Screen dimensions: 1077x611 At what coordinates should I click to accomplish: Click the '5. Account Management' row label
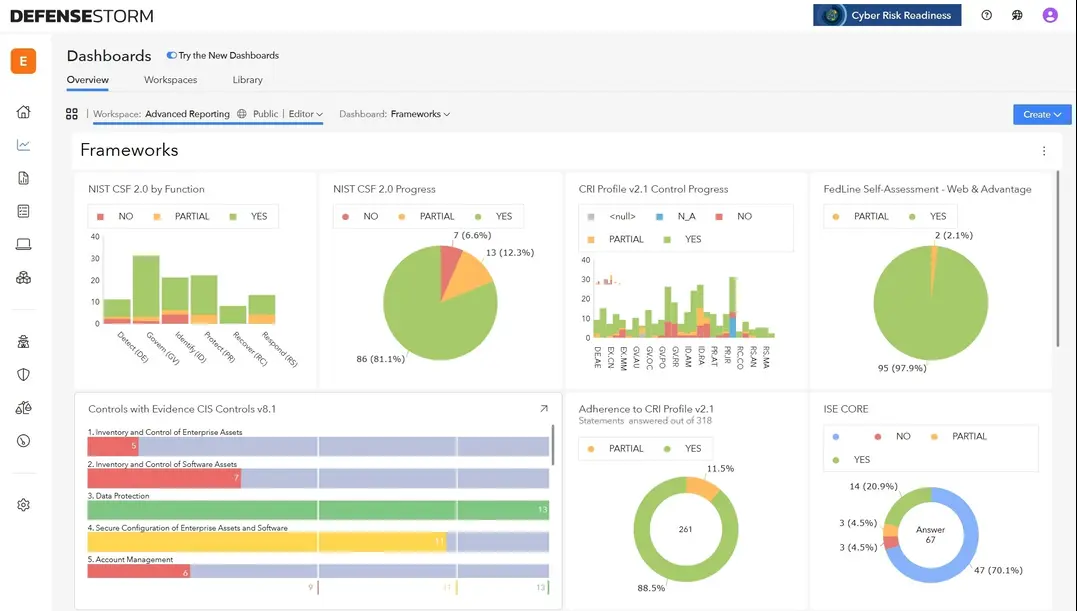(130, 560)
